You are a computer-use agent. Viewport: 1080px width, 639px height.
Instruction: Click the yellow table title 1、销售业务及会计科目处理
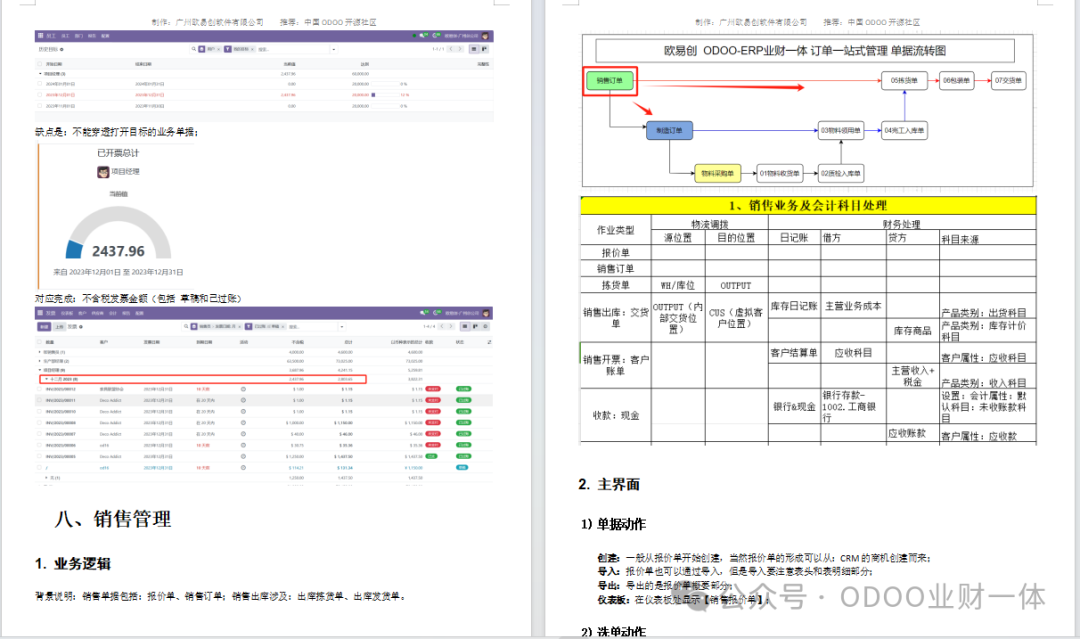(808, 205)
